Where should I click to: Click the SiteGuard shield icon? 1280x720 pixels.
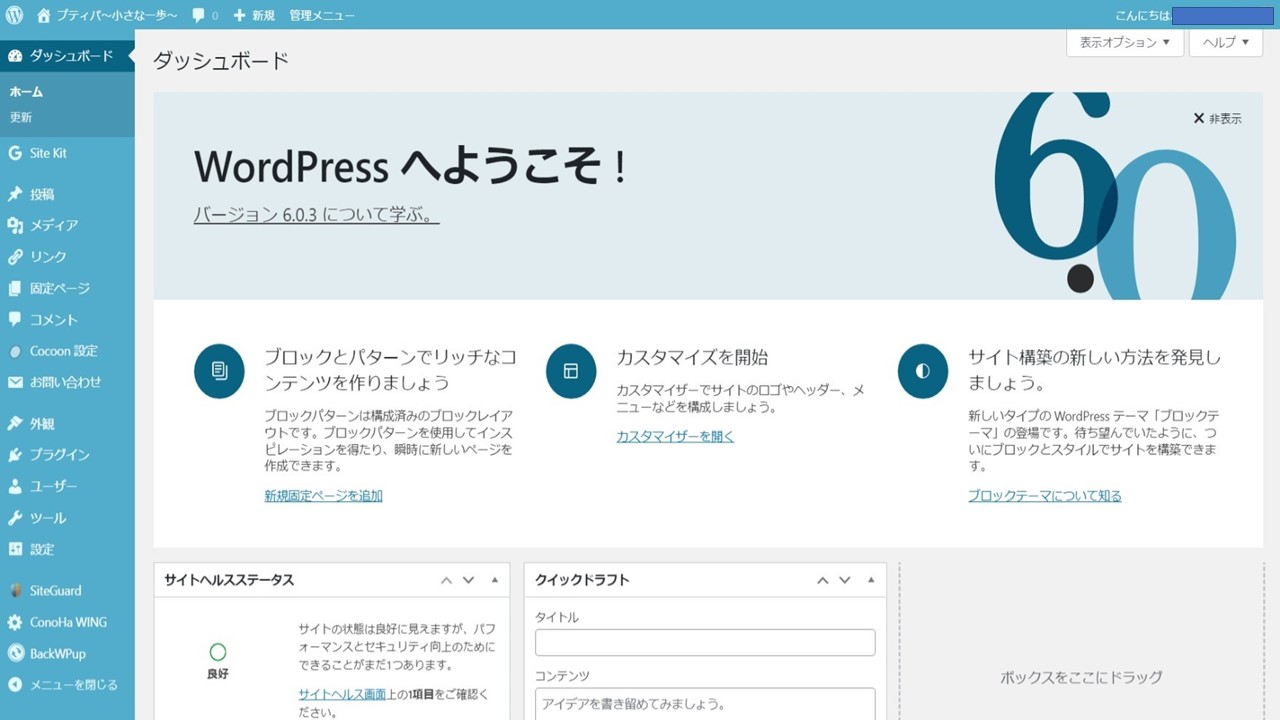15,590
